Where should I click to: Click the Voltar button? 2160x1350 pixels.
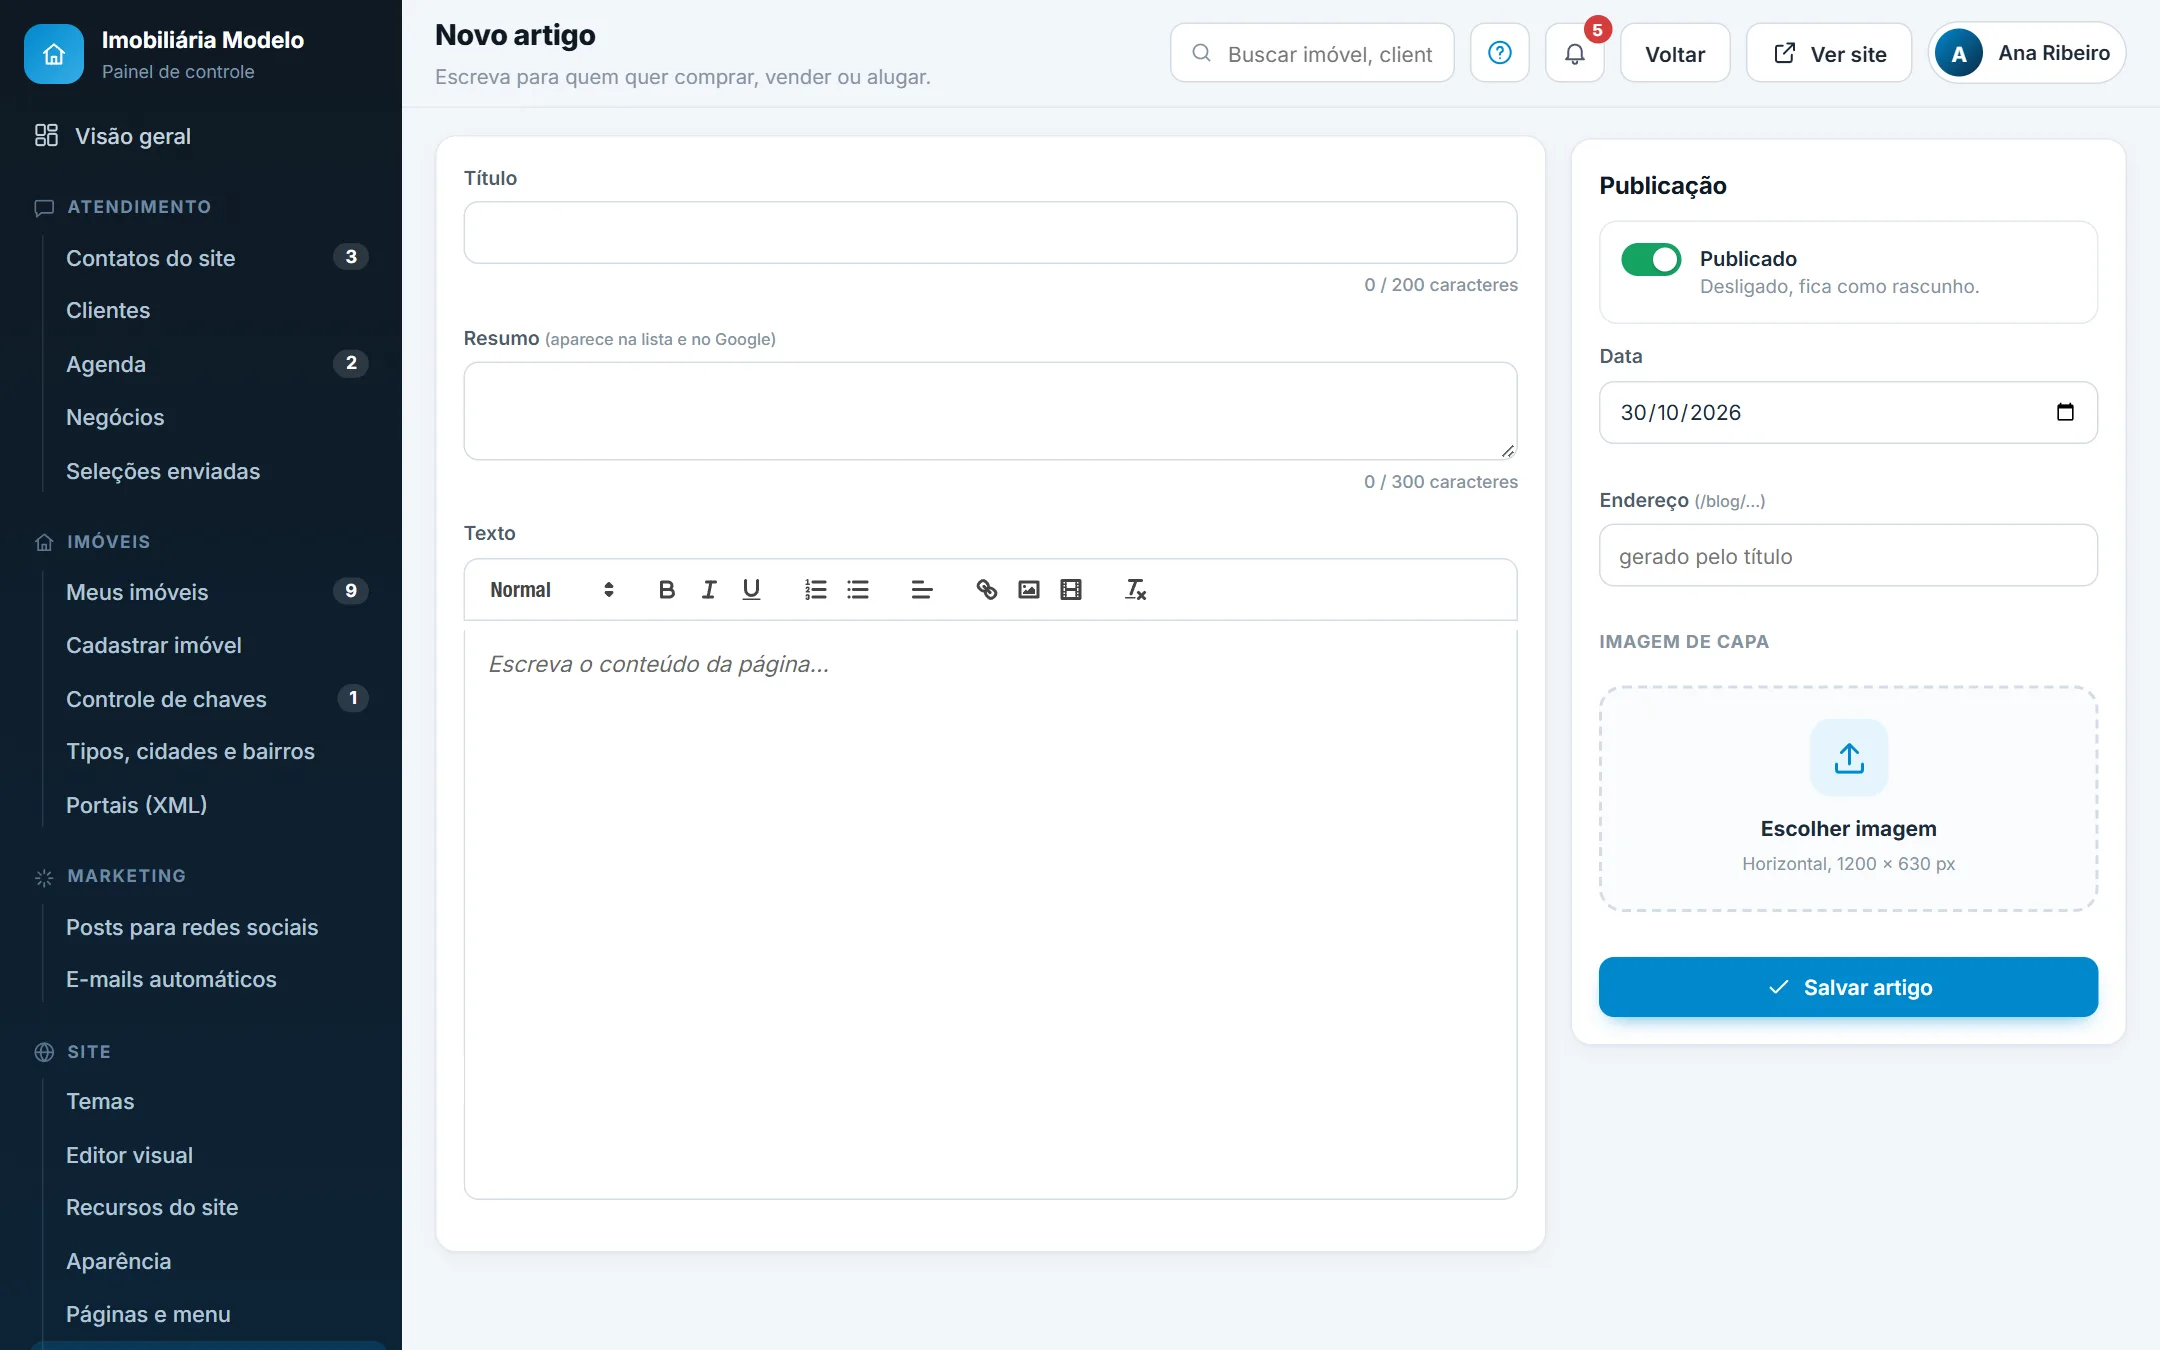[1675, 54]
